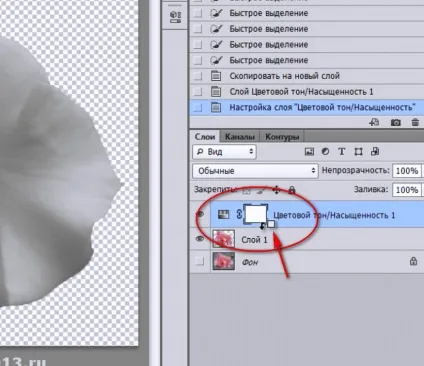Set history brush source at Настройка слоя
Viewport: 424px width, 366px height.
coord(198,107)
